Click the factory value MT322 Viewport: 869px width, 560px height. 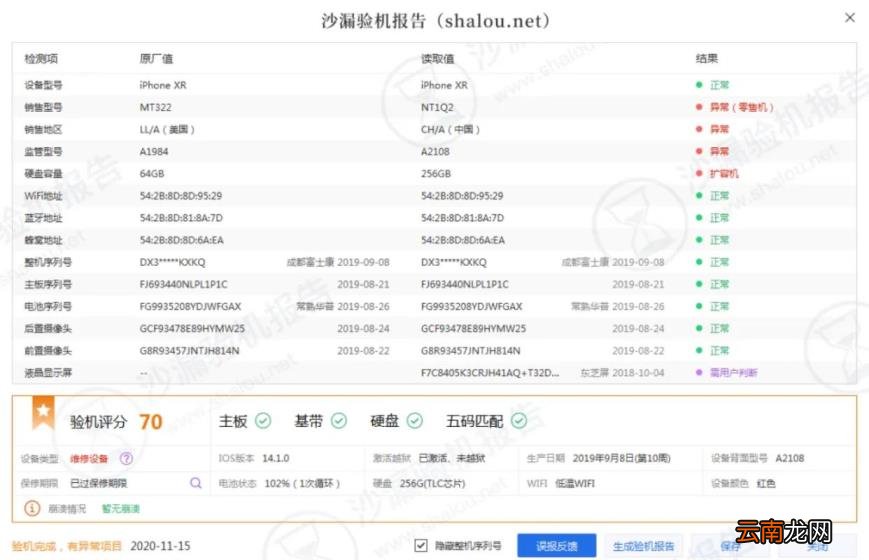156,107
